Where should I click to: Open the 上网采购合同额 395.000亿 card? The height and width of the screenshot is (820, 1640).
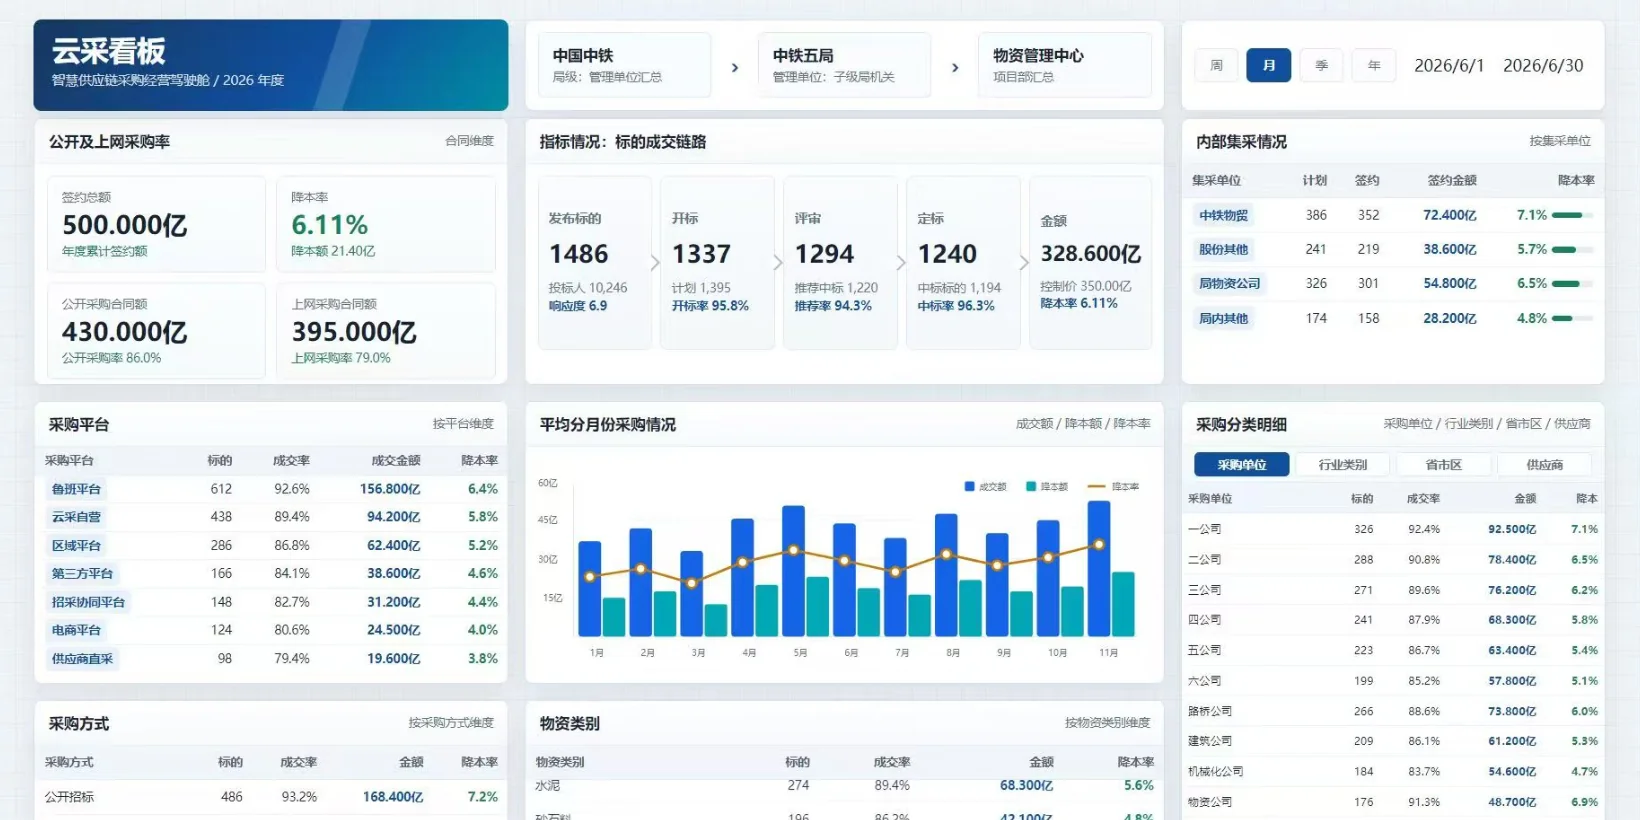386,331
